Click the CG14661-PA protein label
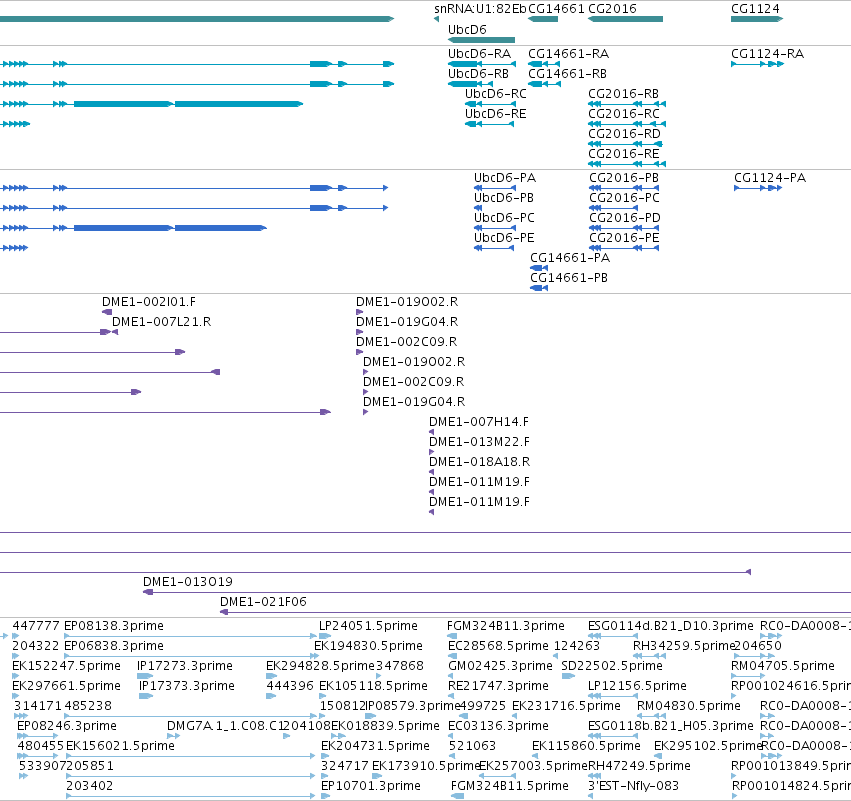The image size is (851, 801). (x=570, y=258)
